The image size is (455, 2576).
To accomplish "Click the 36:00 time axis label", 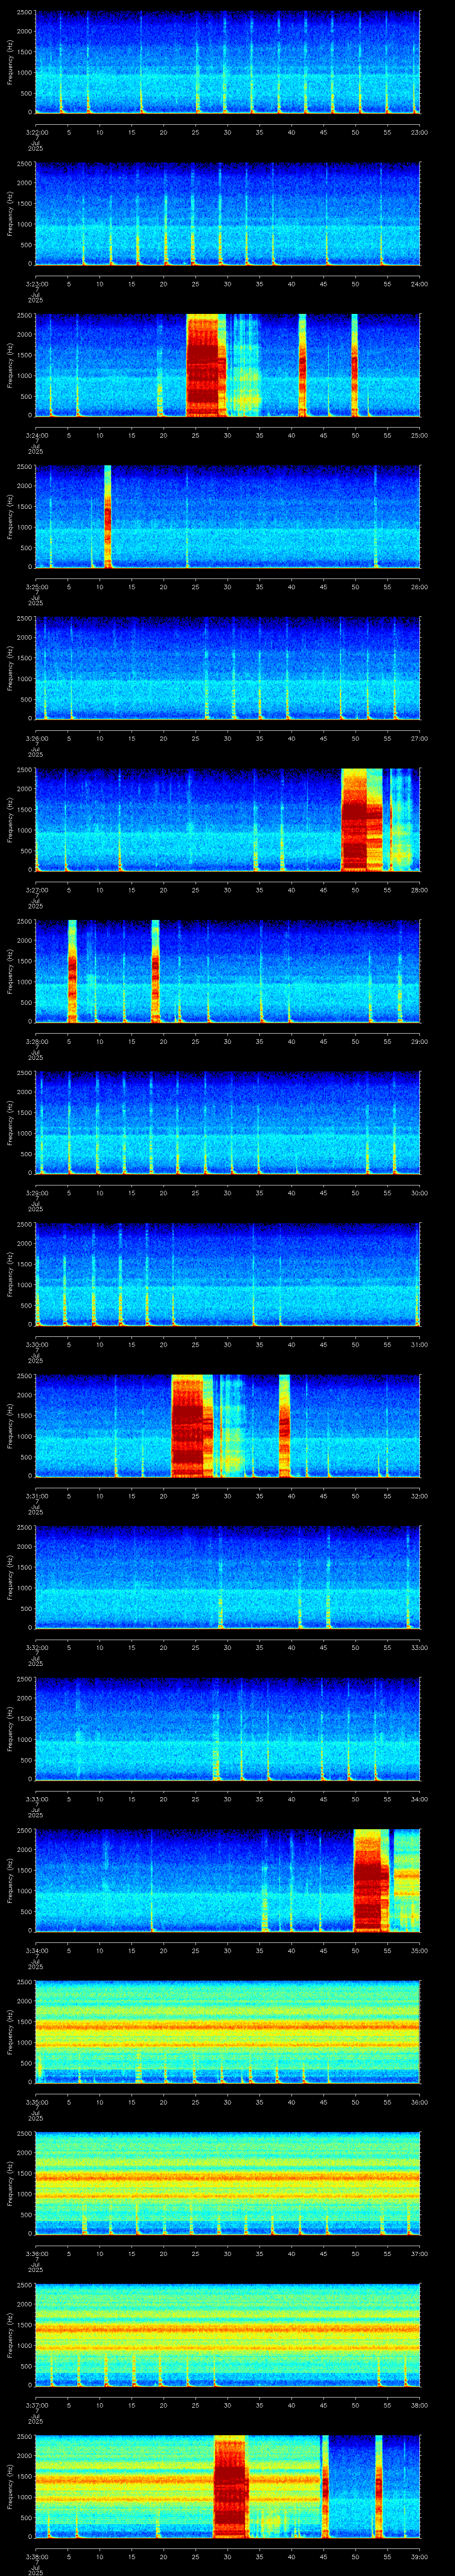I will pyautogui.click(x=420, y=2102).
